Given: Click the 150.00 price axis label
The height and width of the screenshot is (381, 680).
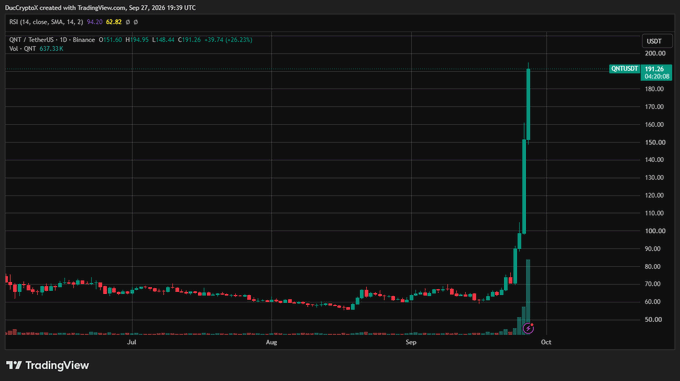Looking at the screenshot, I should tap(654, 142).
